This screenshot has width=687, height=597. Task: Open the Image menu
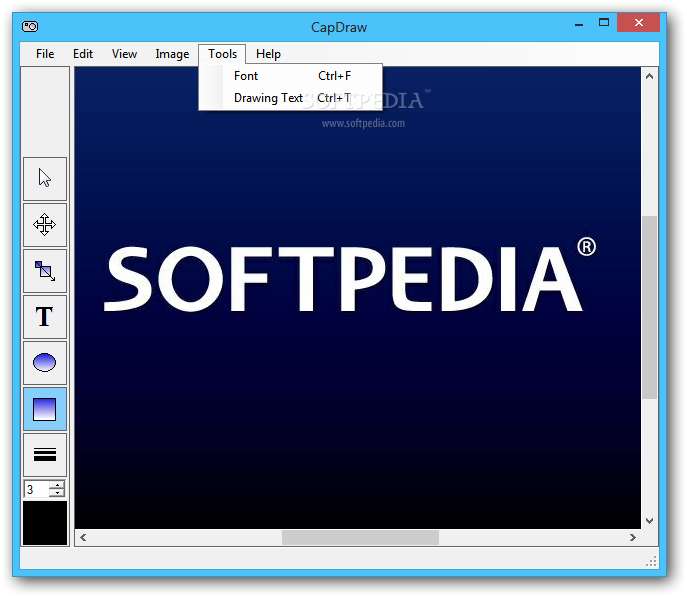[x=172, y=54]
